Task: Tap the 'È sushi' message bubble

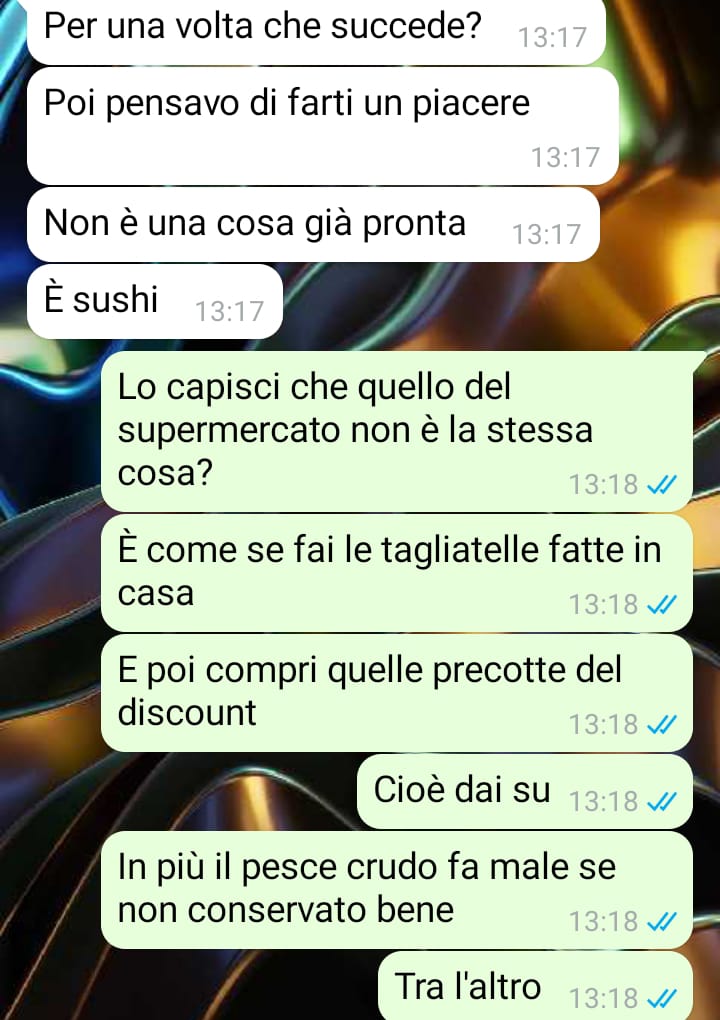Action: pyautogui.click(x=155, y=301)
